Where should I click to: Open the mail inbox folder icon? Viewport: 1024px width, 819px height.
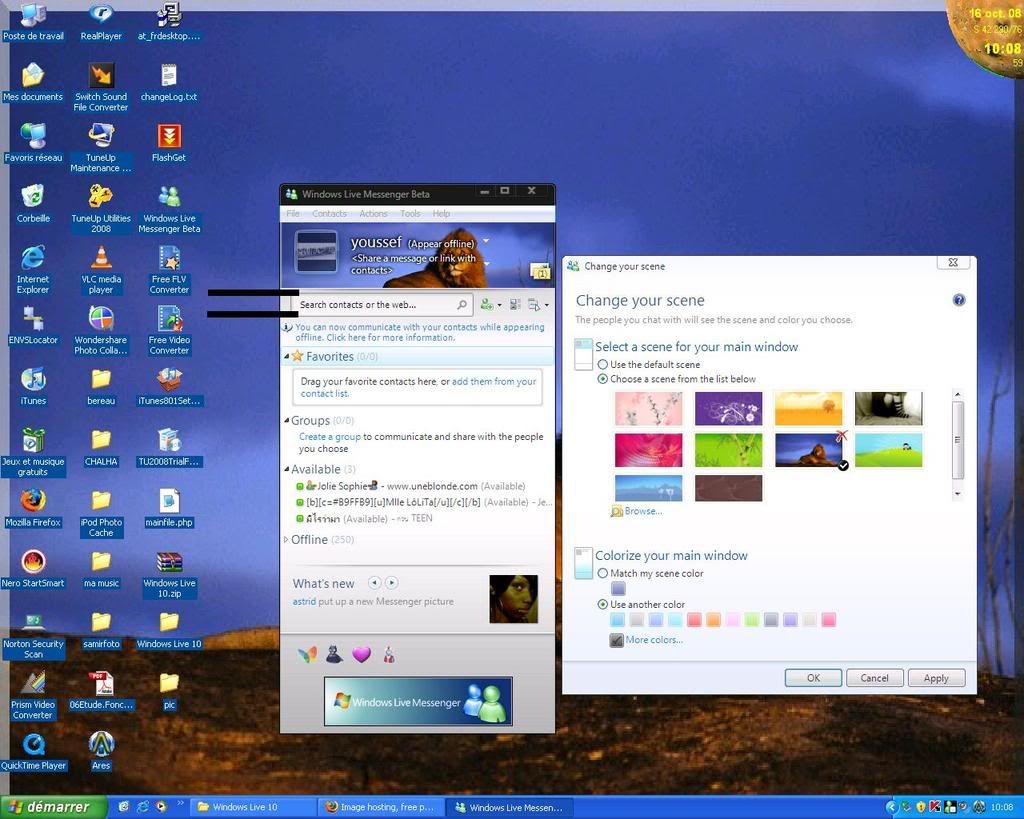540,270
